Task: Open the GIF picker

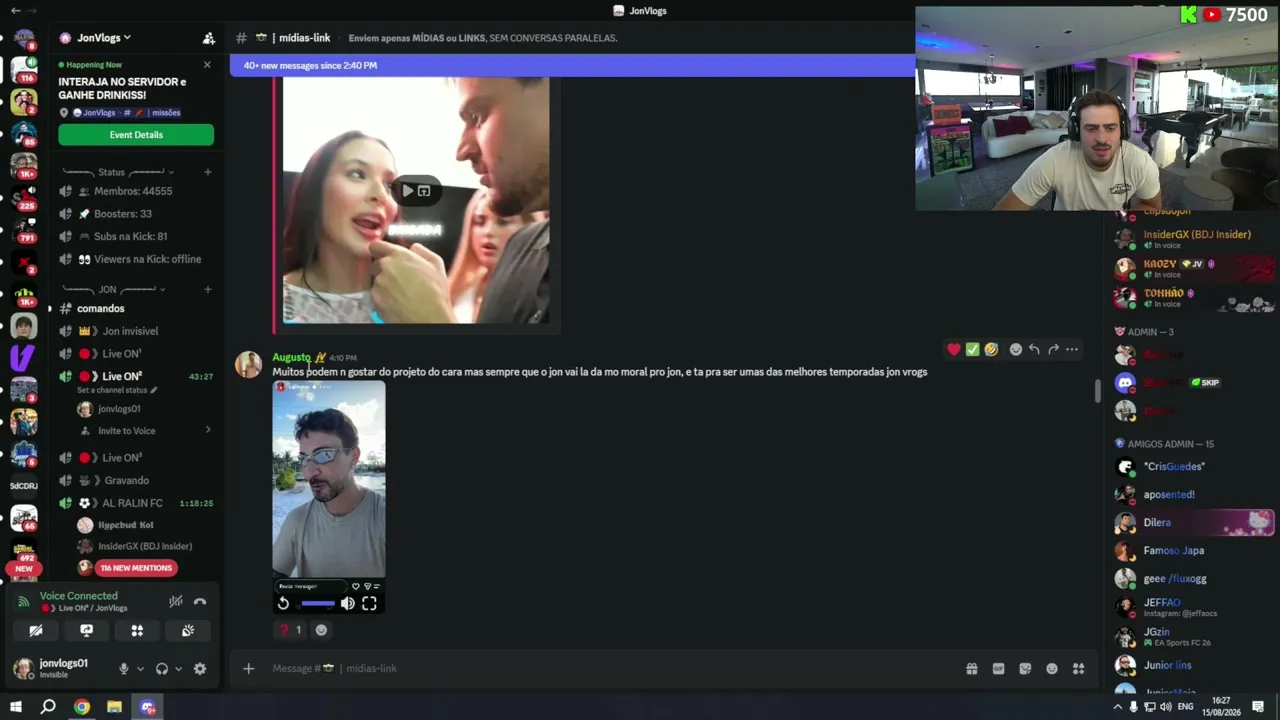Action: 998,669
